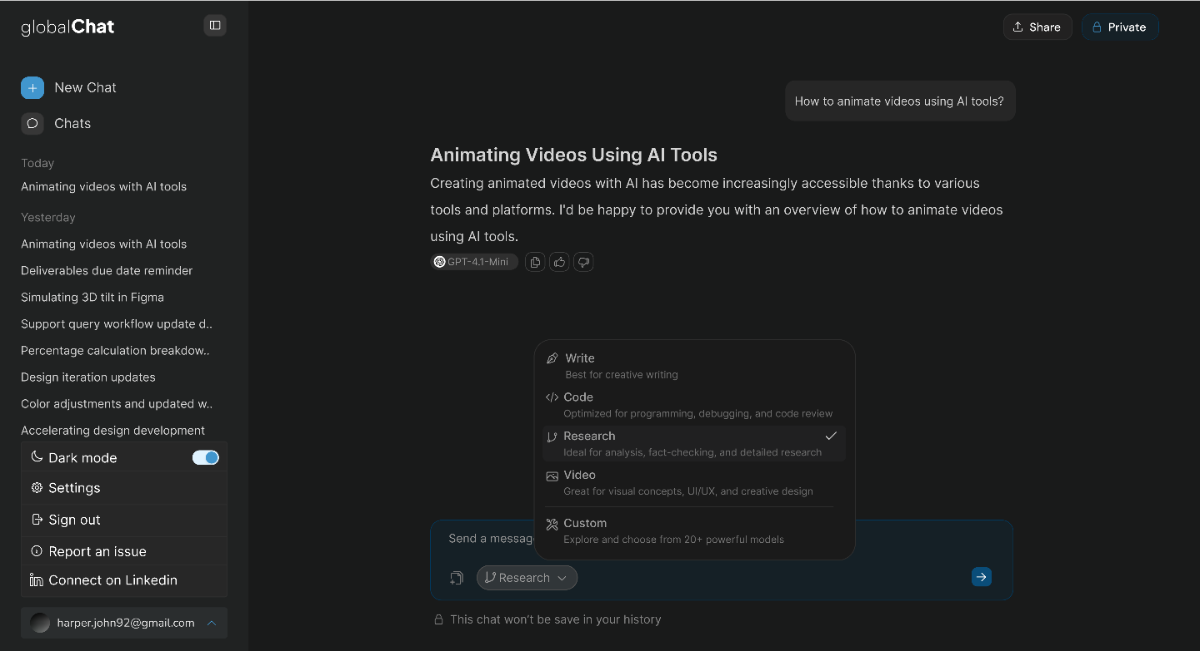Click the attachment icon in message box
Viewport: 1200px width, 651px height.
click(x=457, y=578)
